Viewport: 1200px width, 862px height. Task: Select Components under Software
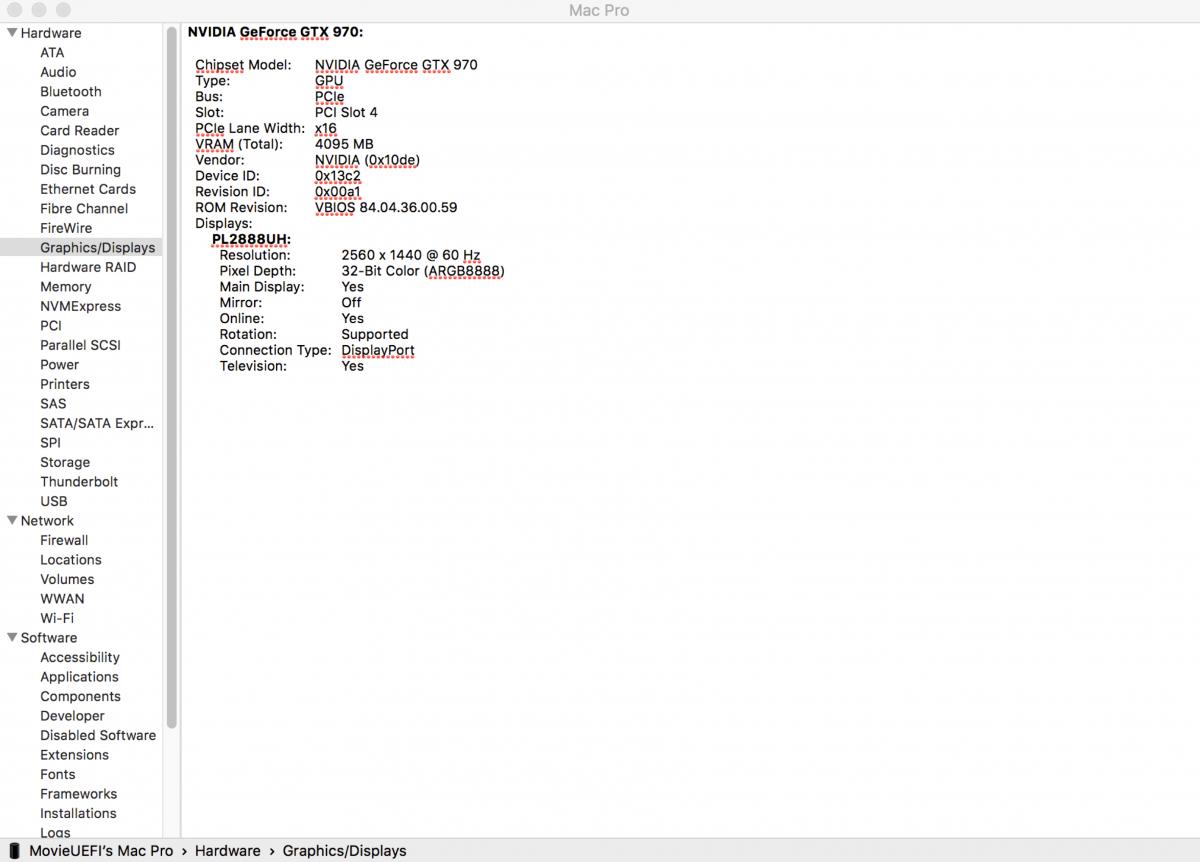80,696
